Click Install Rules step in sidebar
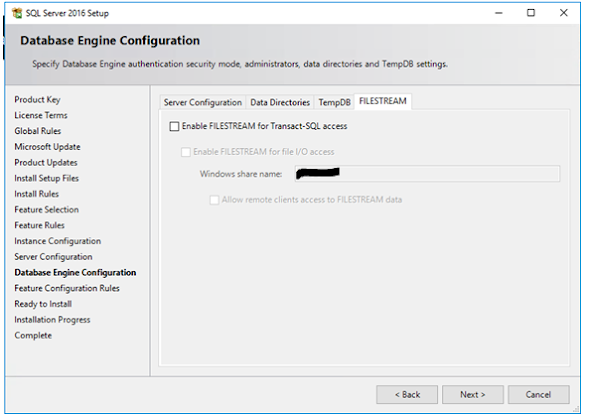Screen dimensions: 590x415 coord(36,194)
